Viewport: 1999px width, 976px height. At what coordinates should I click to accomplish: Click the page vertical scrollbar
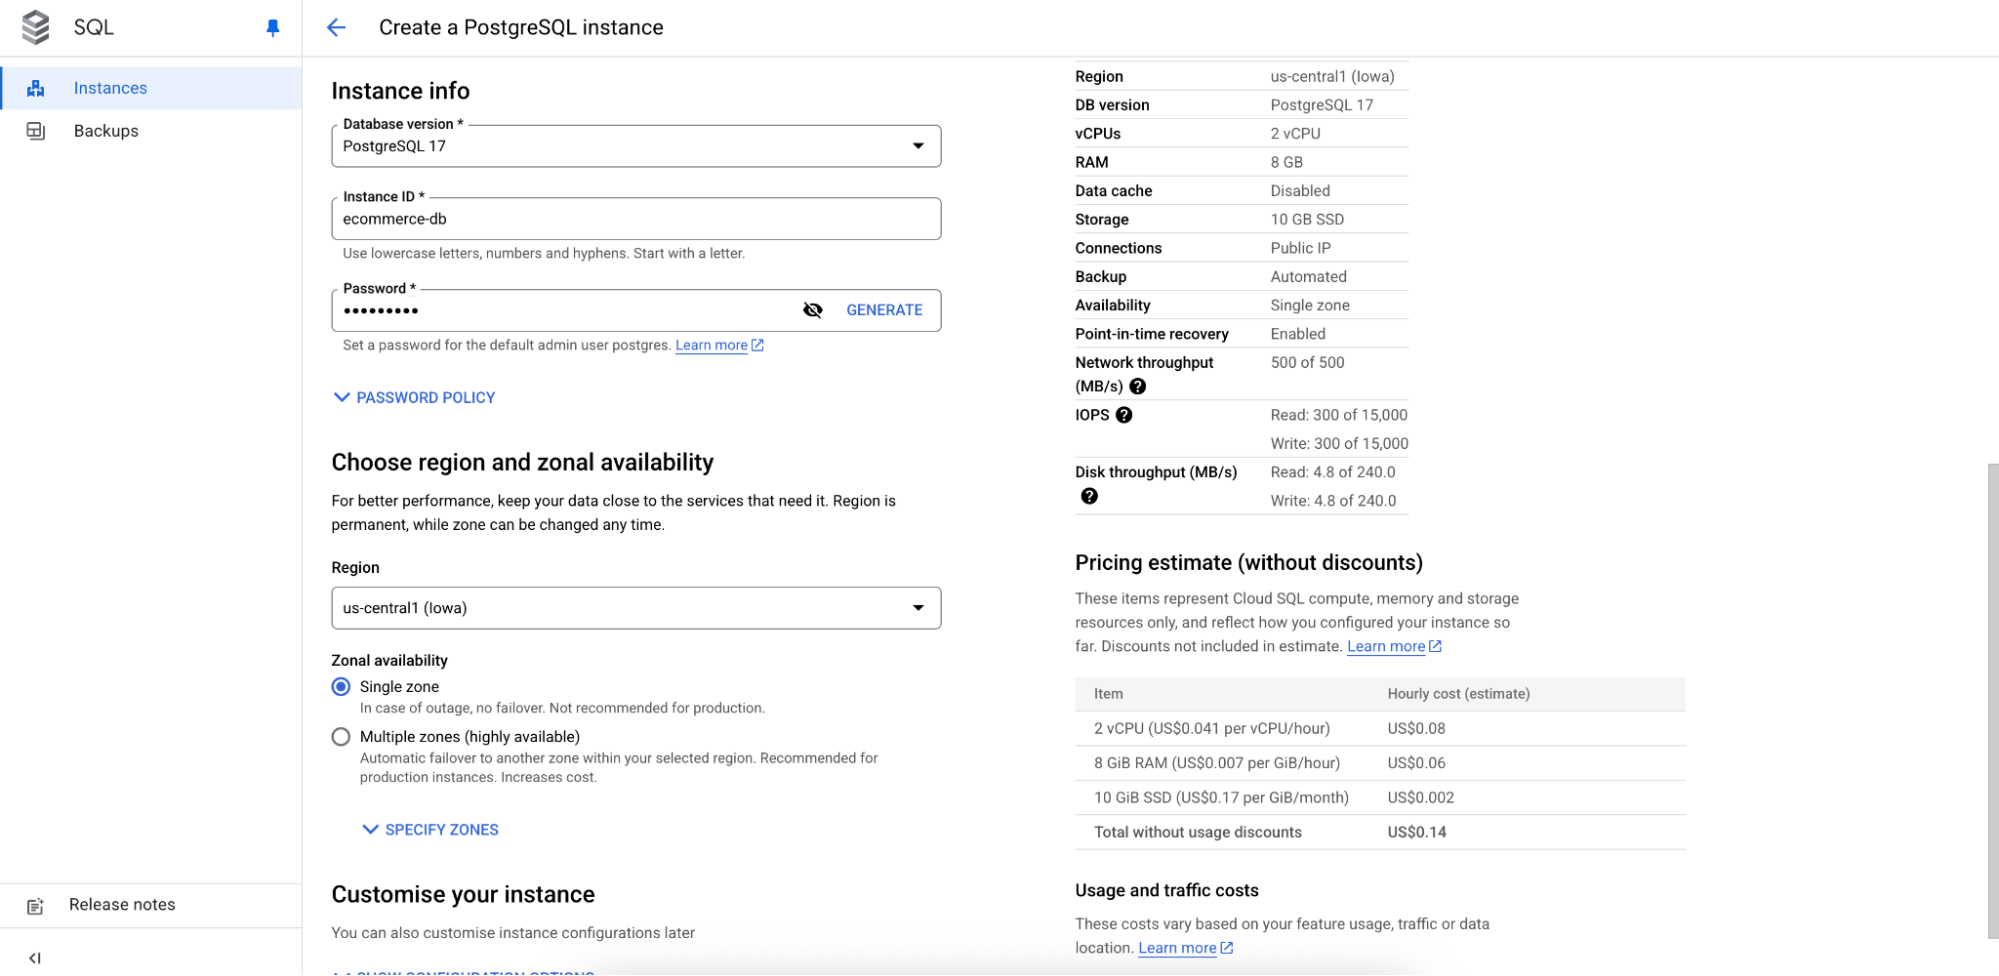pyautogui.click(x=1992, y=700)
